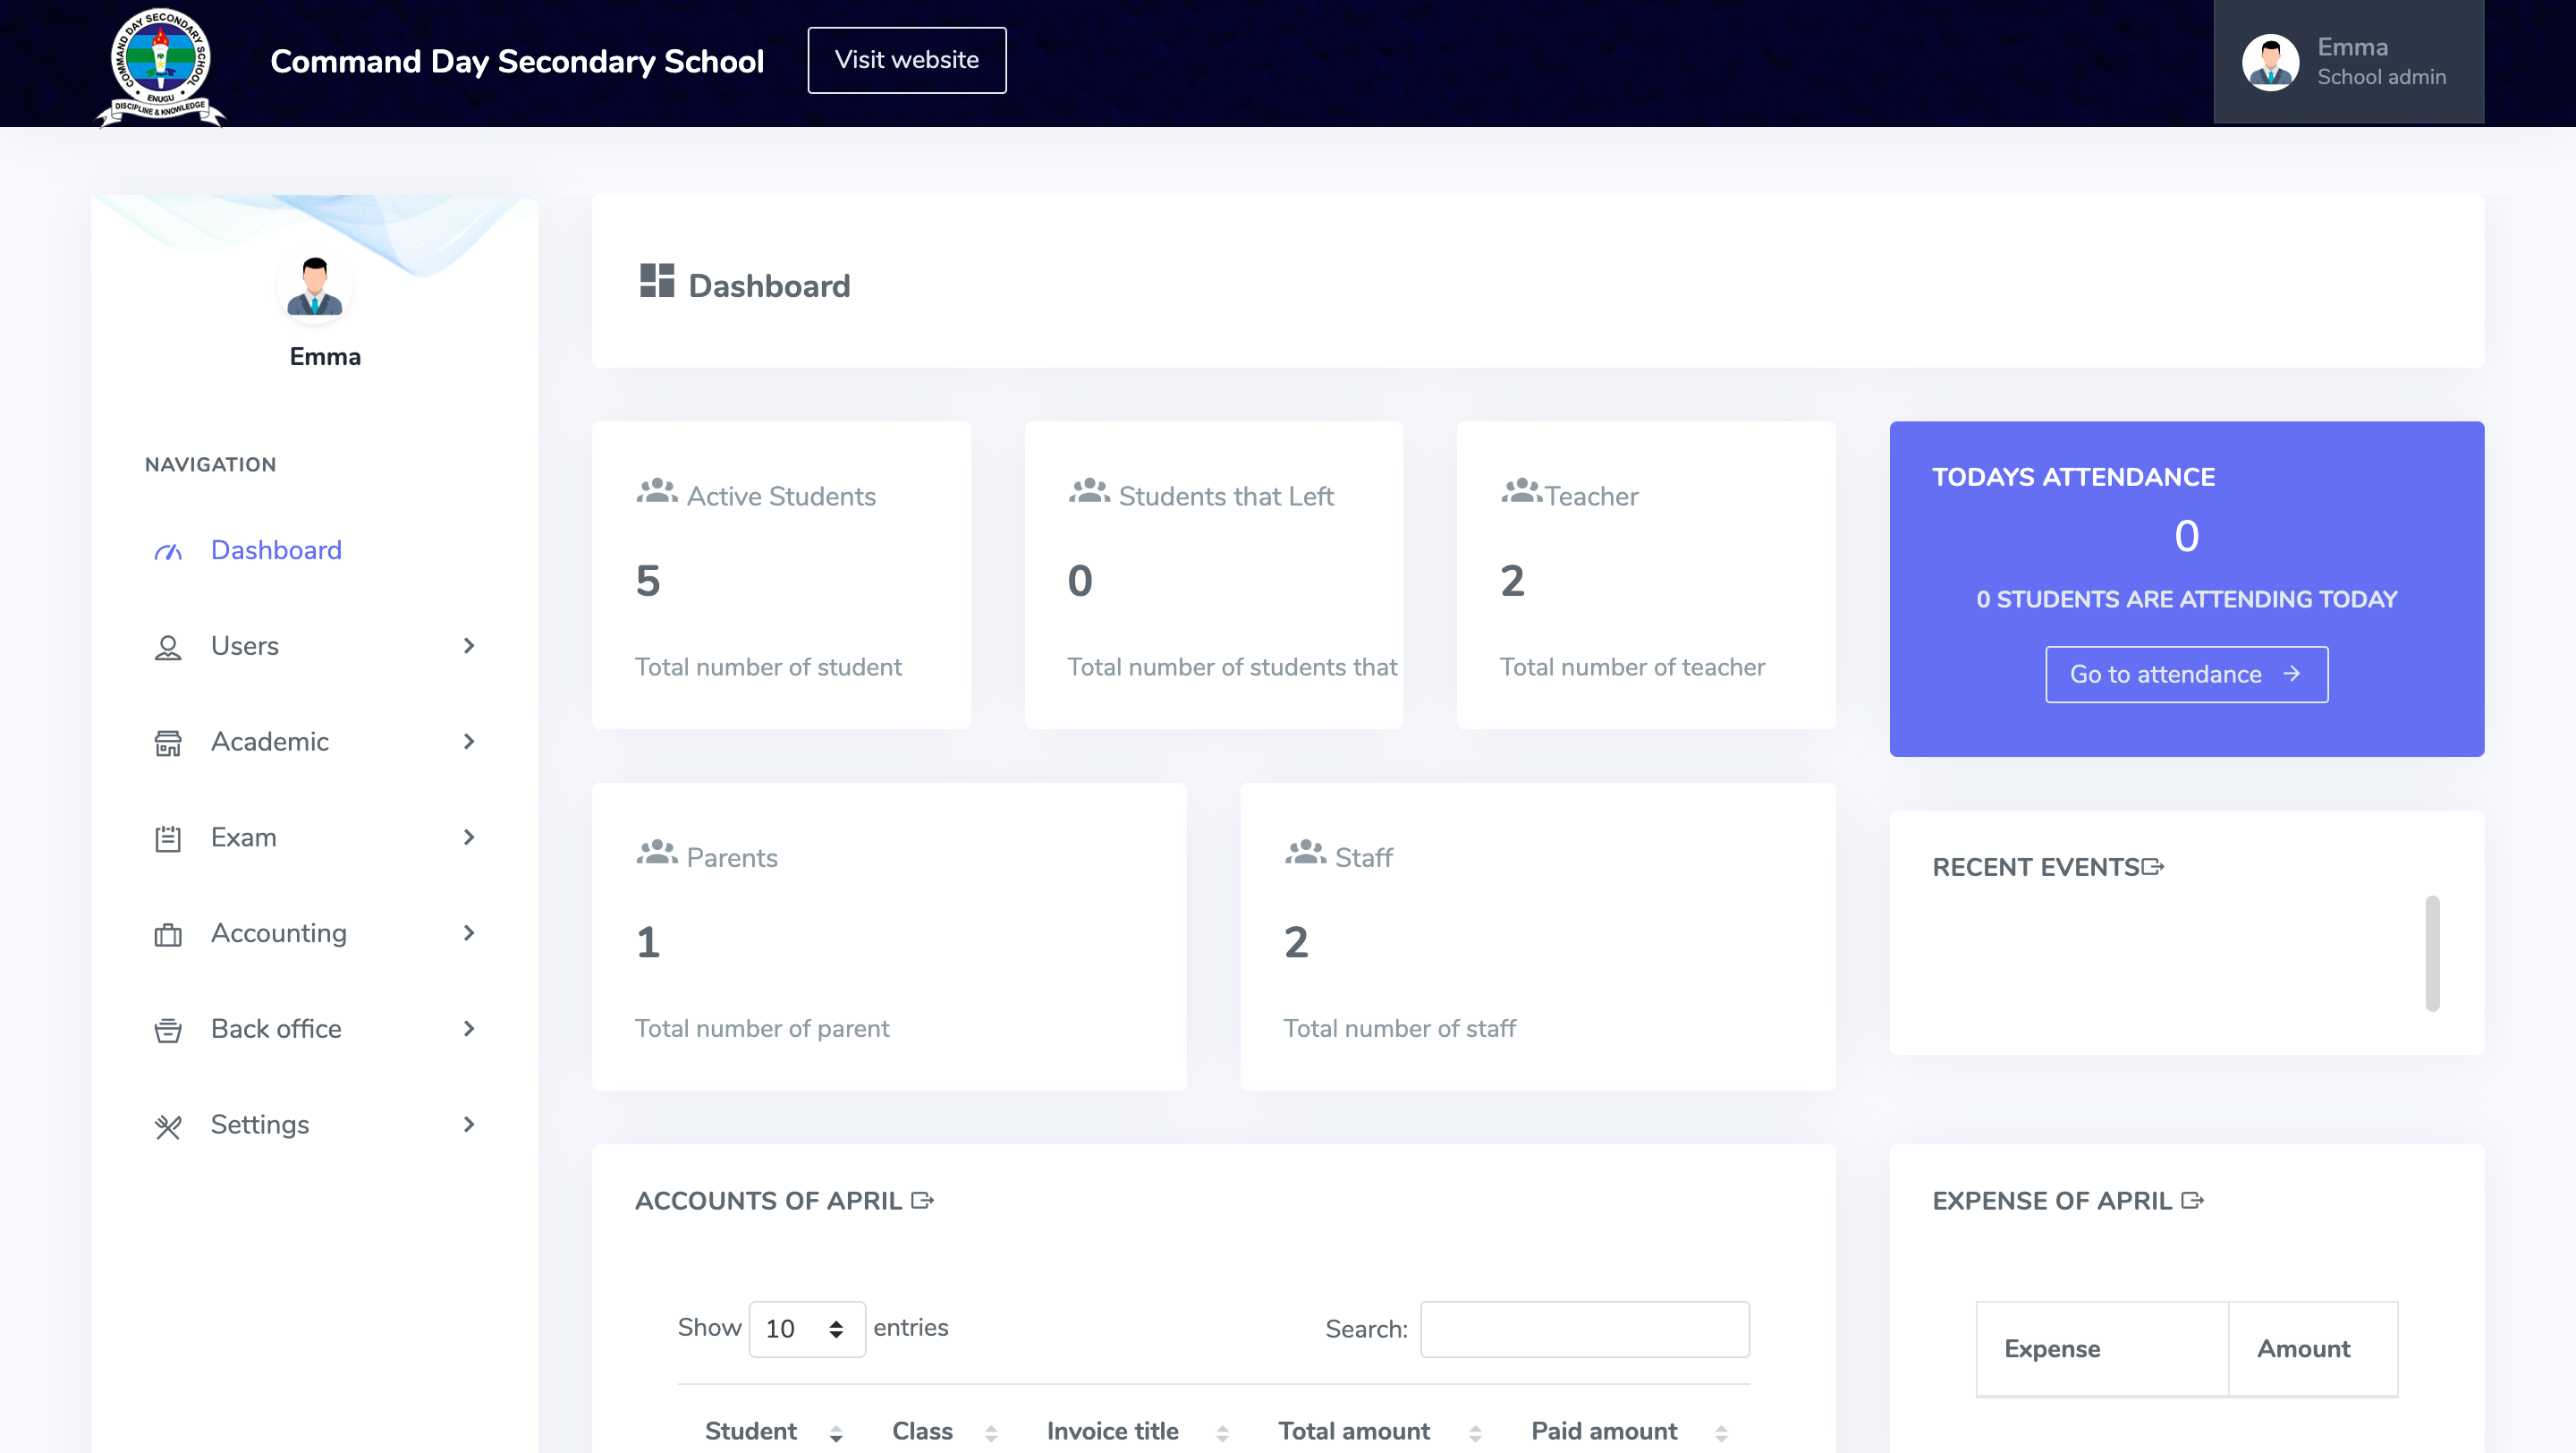Sort table by Paid amount column arrows
Image resolution: width=2576 pixels, height=1453 pixels.
tap(1721, 1434)
